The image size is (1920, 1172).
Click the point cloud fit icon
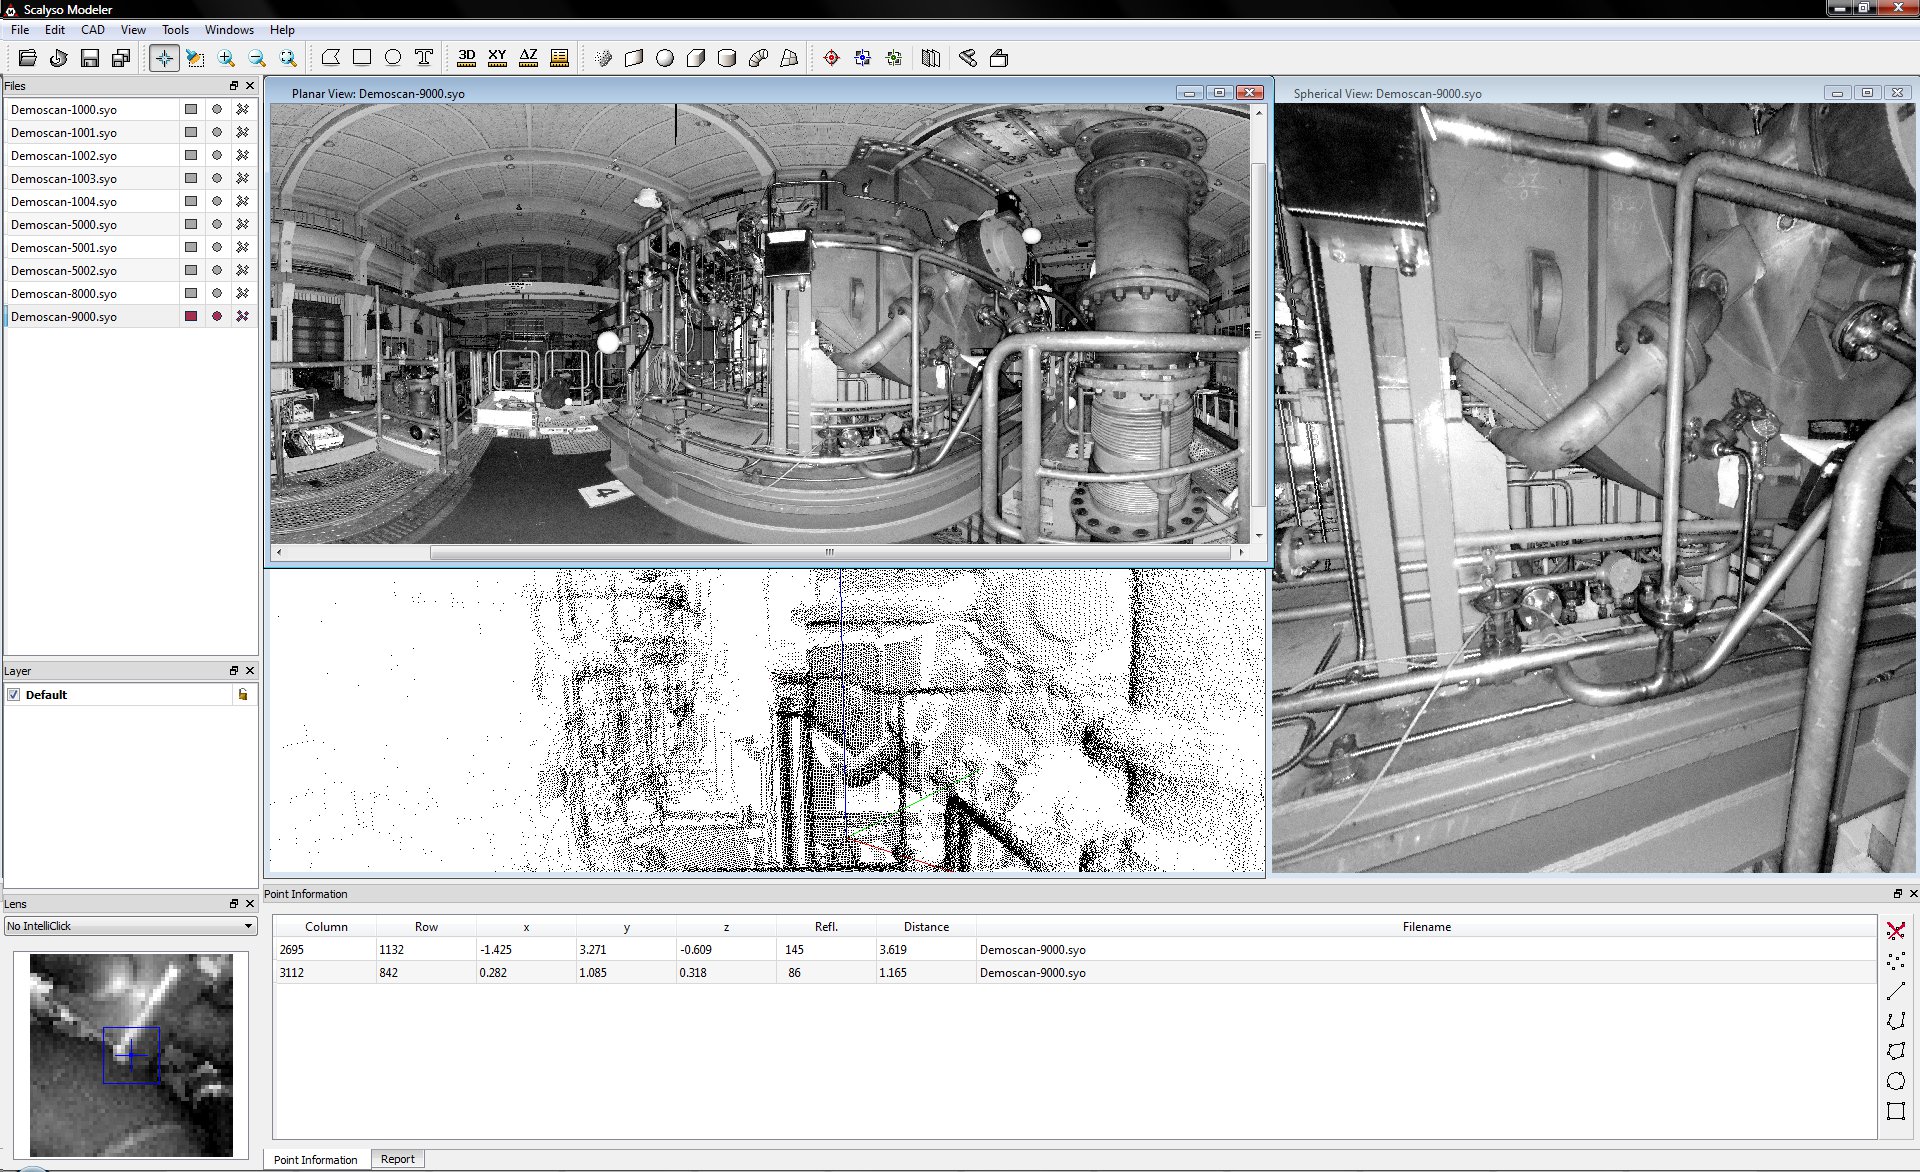603,58
